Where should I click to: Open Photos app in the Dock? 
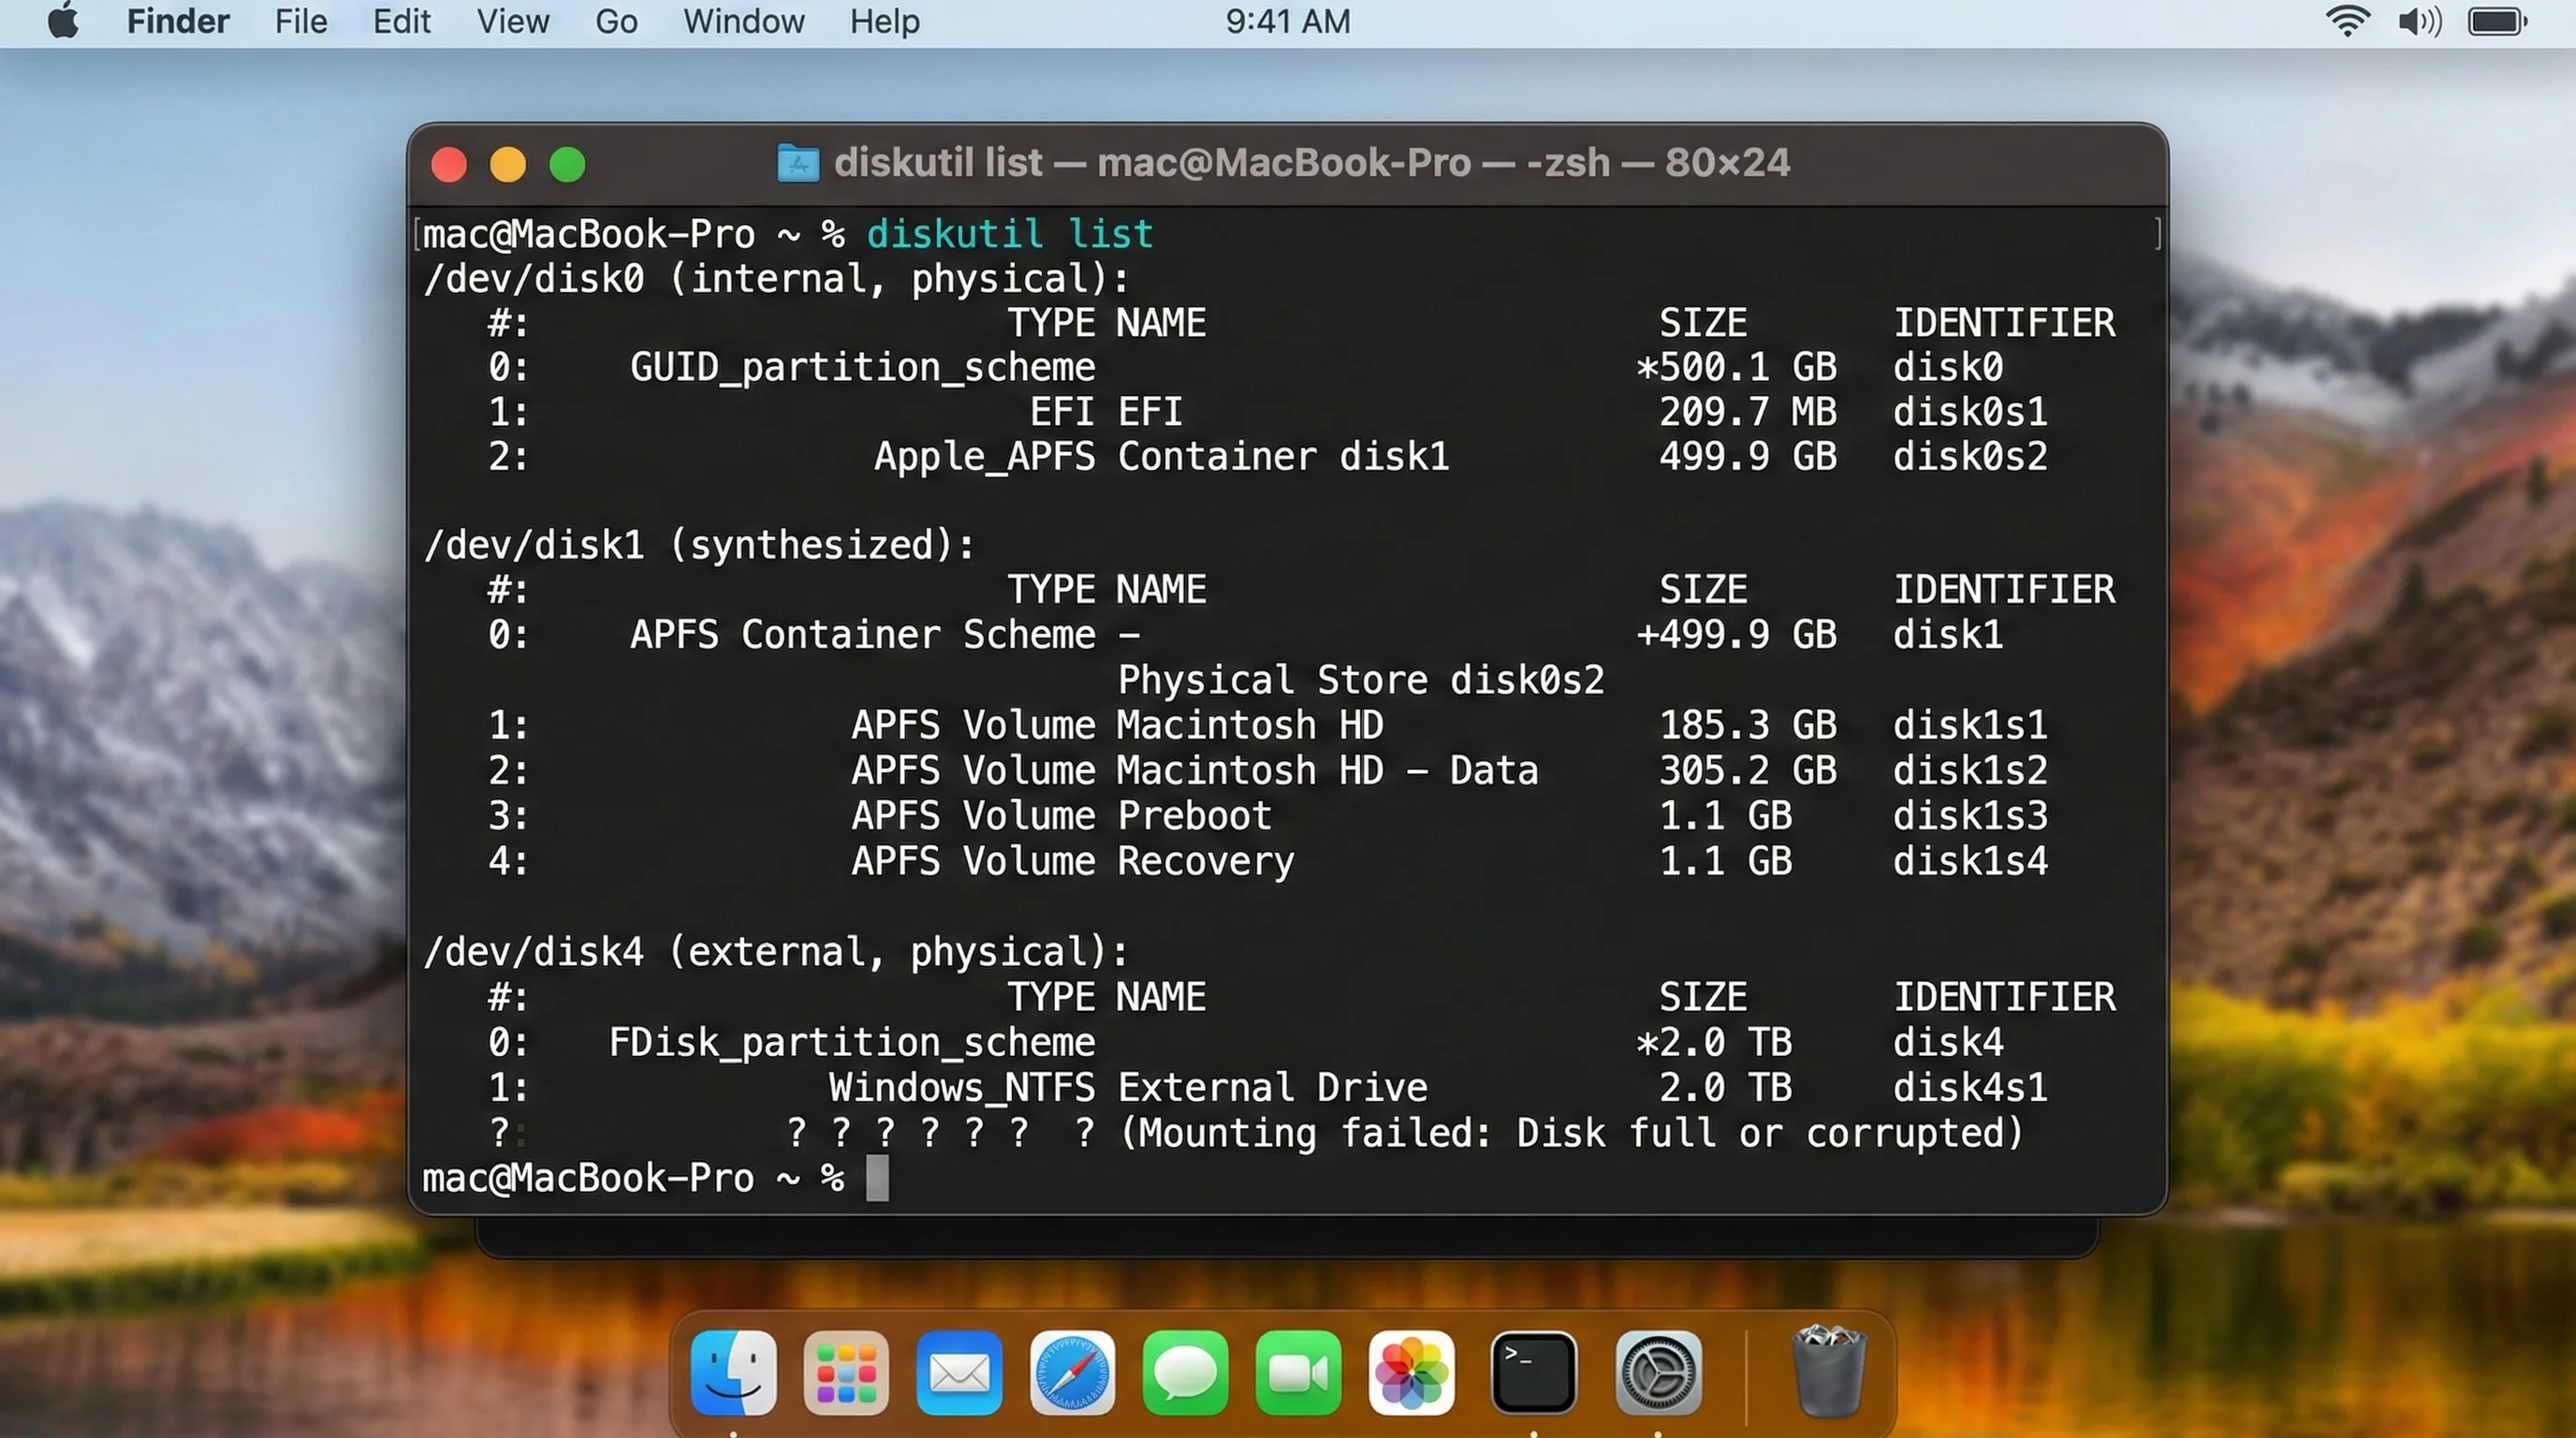point(1411,1372)
